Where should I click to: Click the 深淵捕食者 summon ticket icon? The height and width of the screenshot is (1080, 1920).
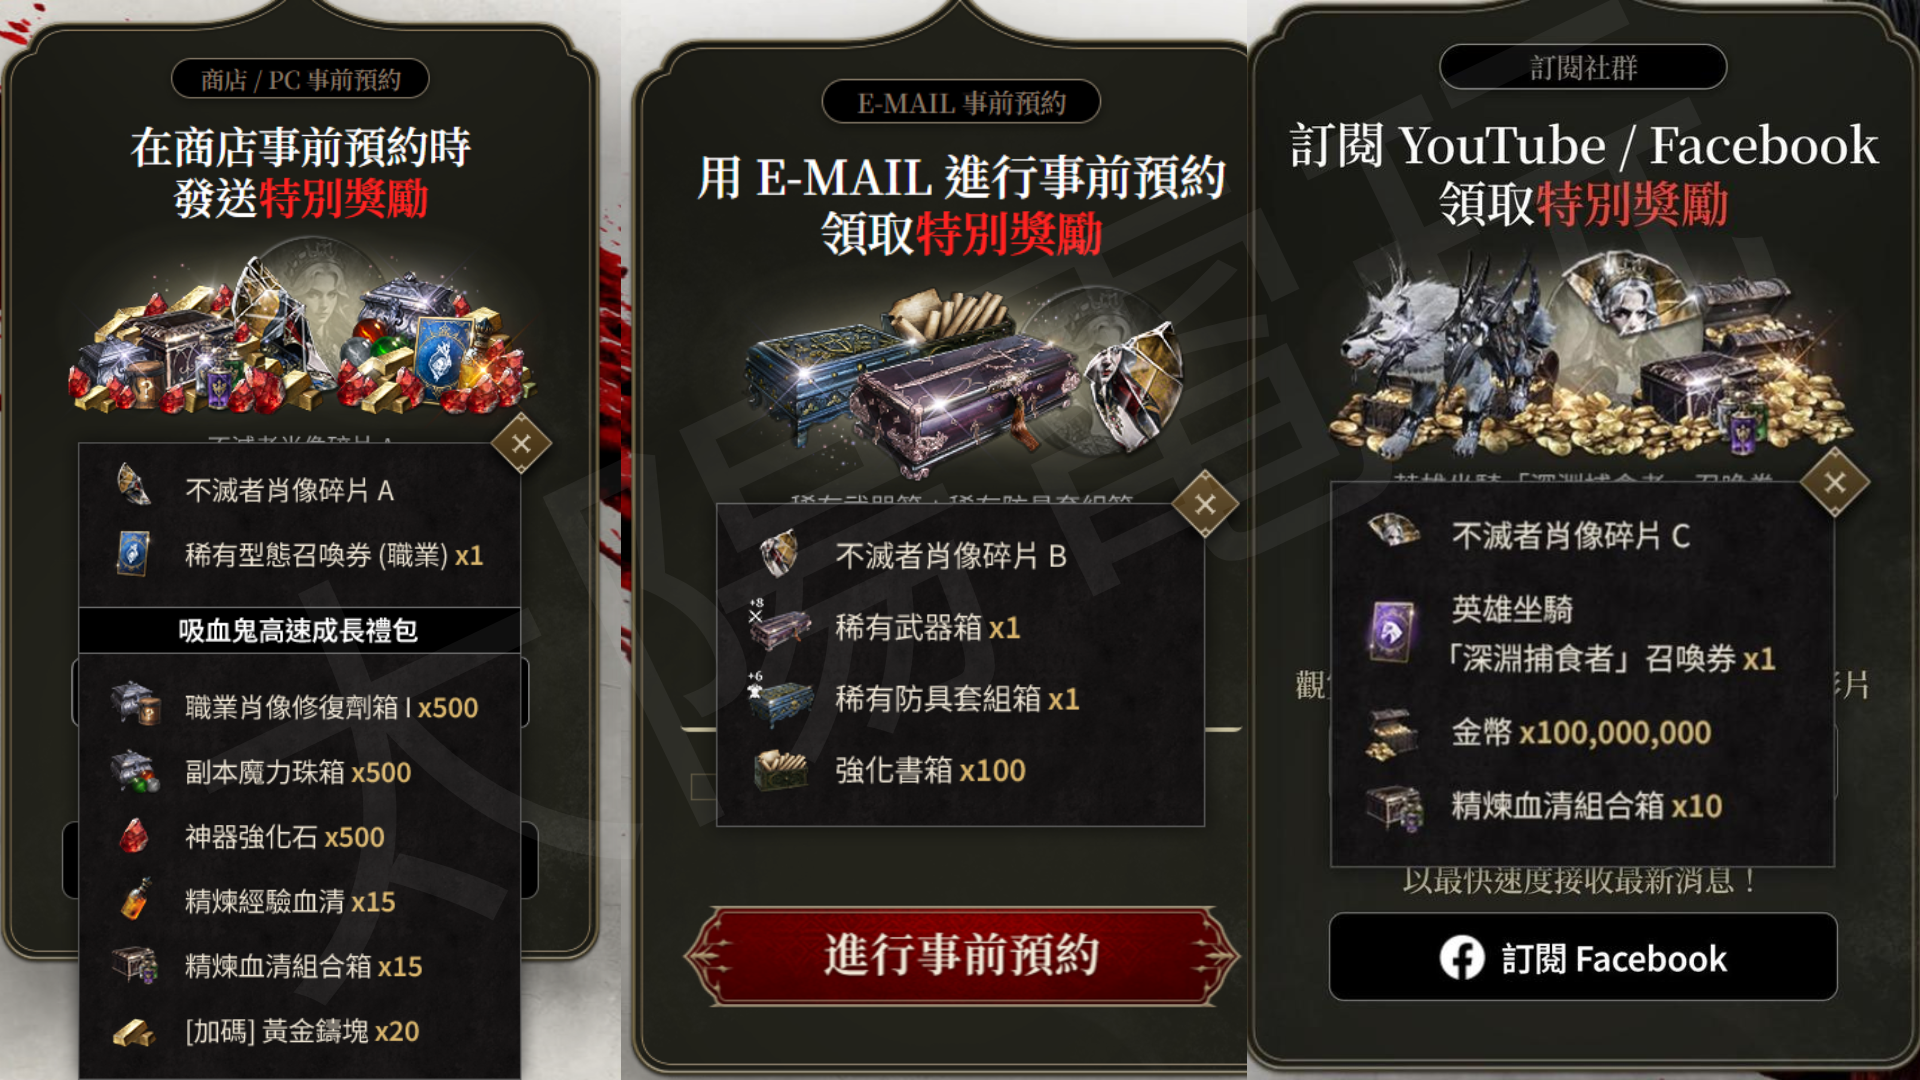click(1392, 632)
